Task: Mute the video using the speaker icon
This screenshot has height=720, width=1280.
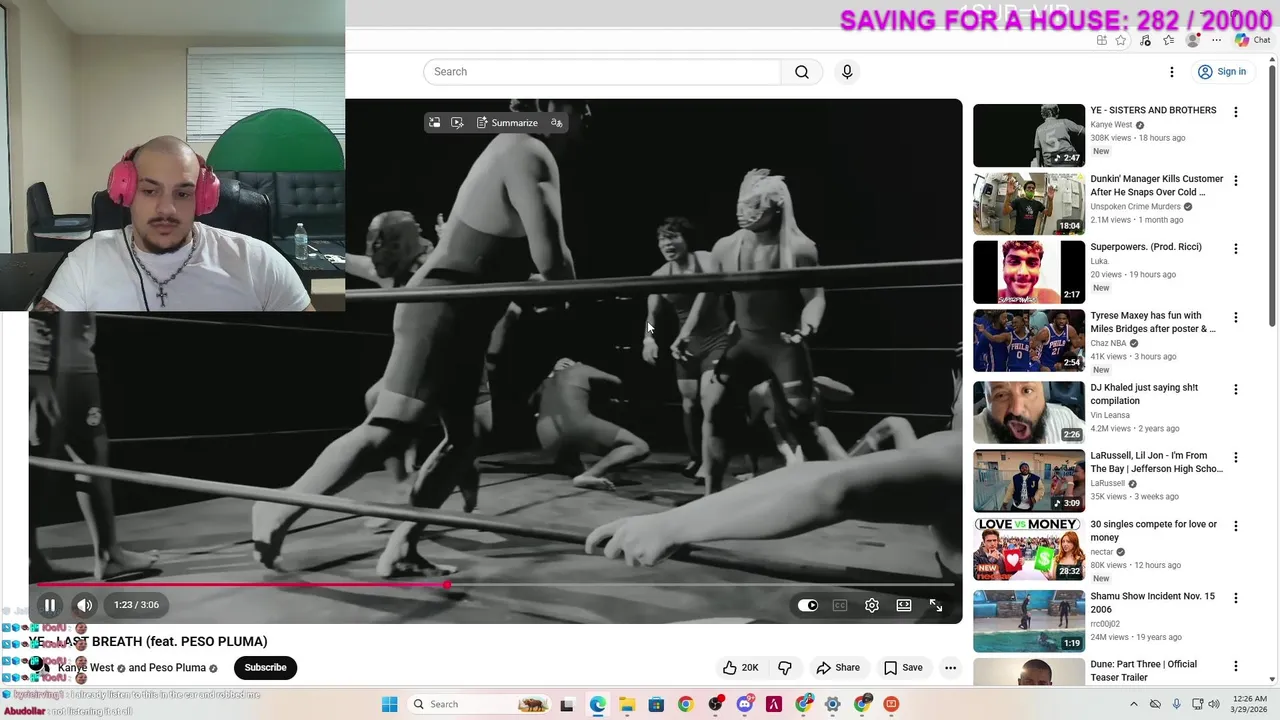Action: (x=85, y=605)
